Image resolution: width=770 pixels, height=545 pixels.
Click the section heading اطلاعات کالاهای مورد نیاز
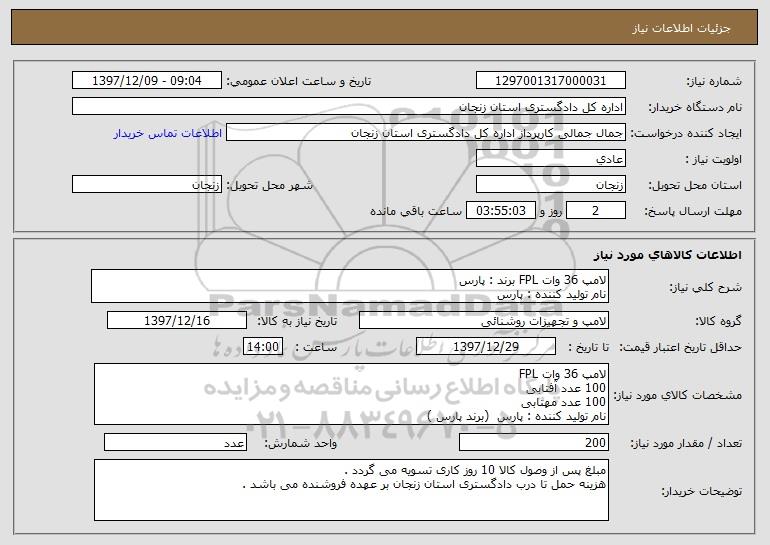tap(668, 255)
